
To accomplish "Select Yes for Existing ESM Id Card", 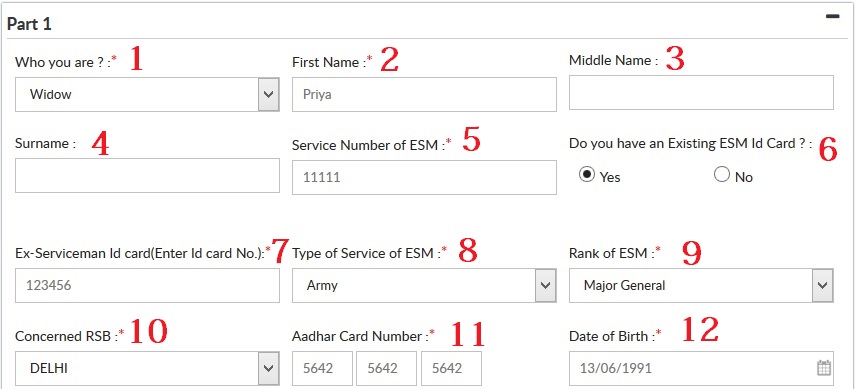I will pyautogui.click(x=587, y=175).
